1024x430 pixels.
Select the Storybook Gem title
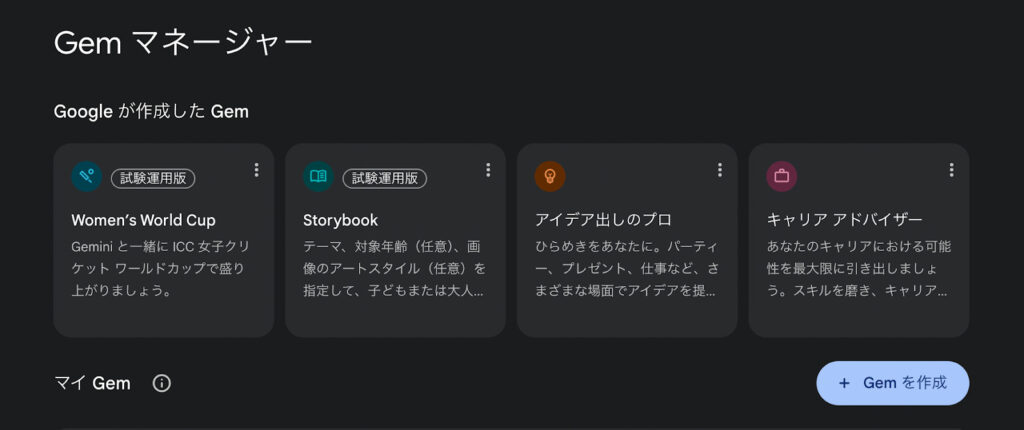point(340,220)
